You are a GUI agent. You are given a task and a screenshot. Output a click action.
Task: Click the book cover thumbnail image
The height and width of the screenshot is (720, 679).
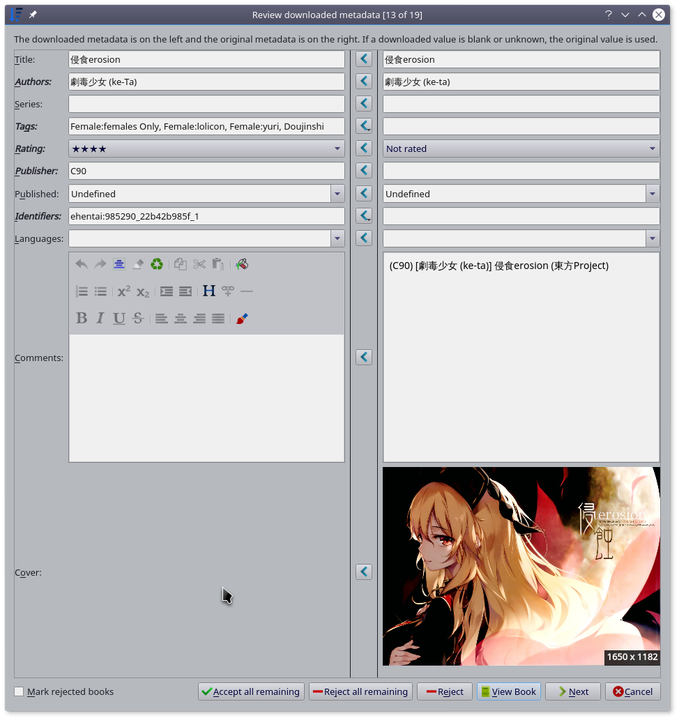[521, 566]
